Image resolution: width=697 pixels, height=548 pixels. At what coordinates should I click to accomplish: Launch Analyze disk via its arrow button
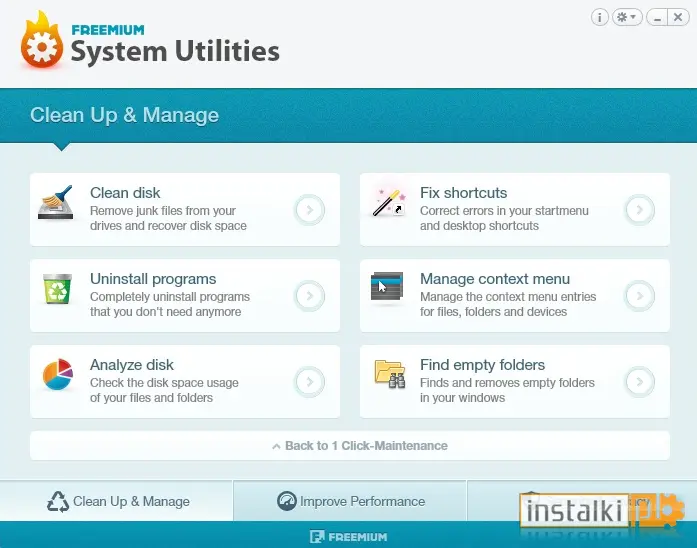pos(309,381)
